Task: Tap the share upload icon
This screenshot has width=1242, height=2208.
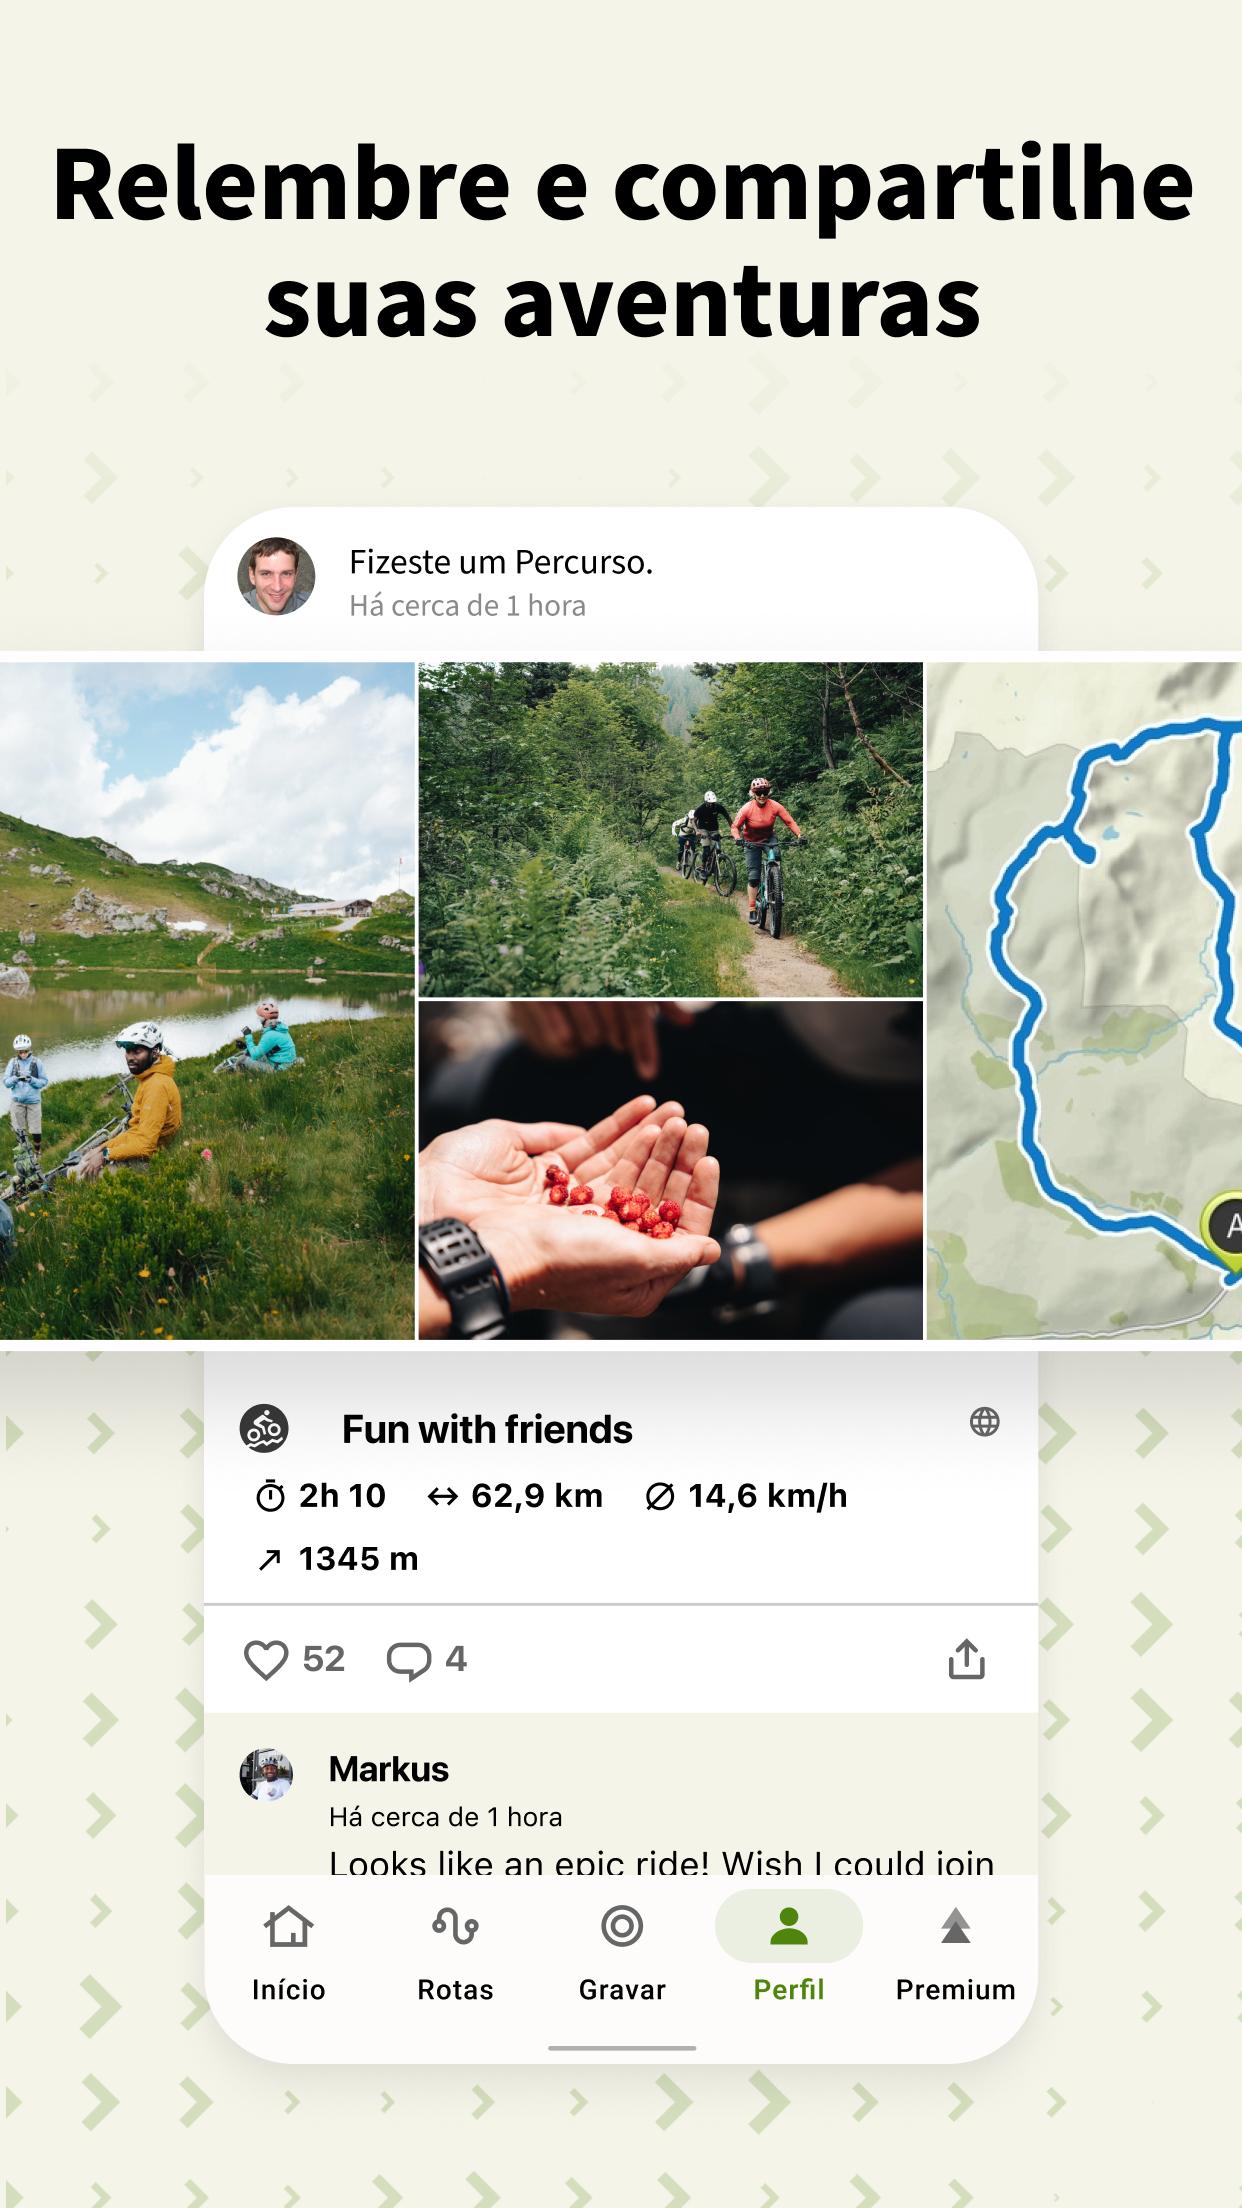Action: click(x=966, y=1659)
